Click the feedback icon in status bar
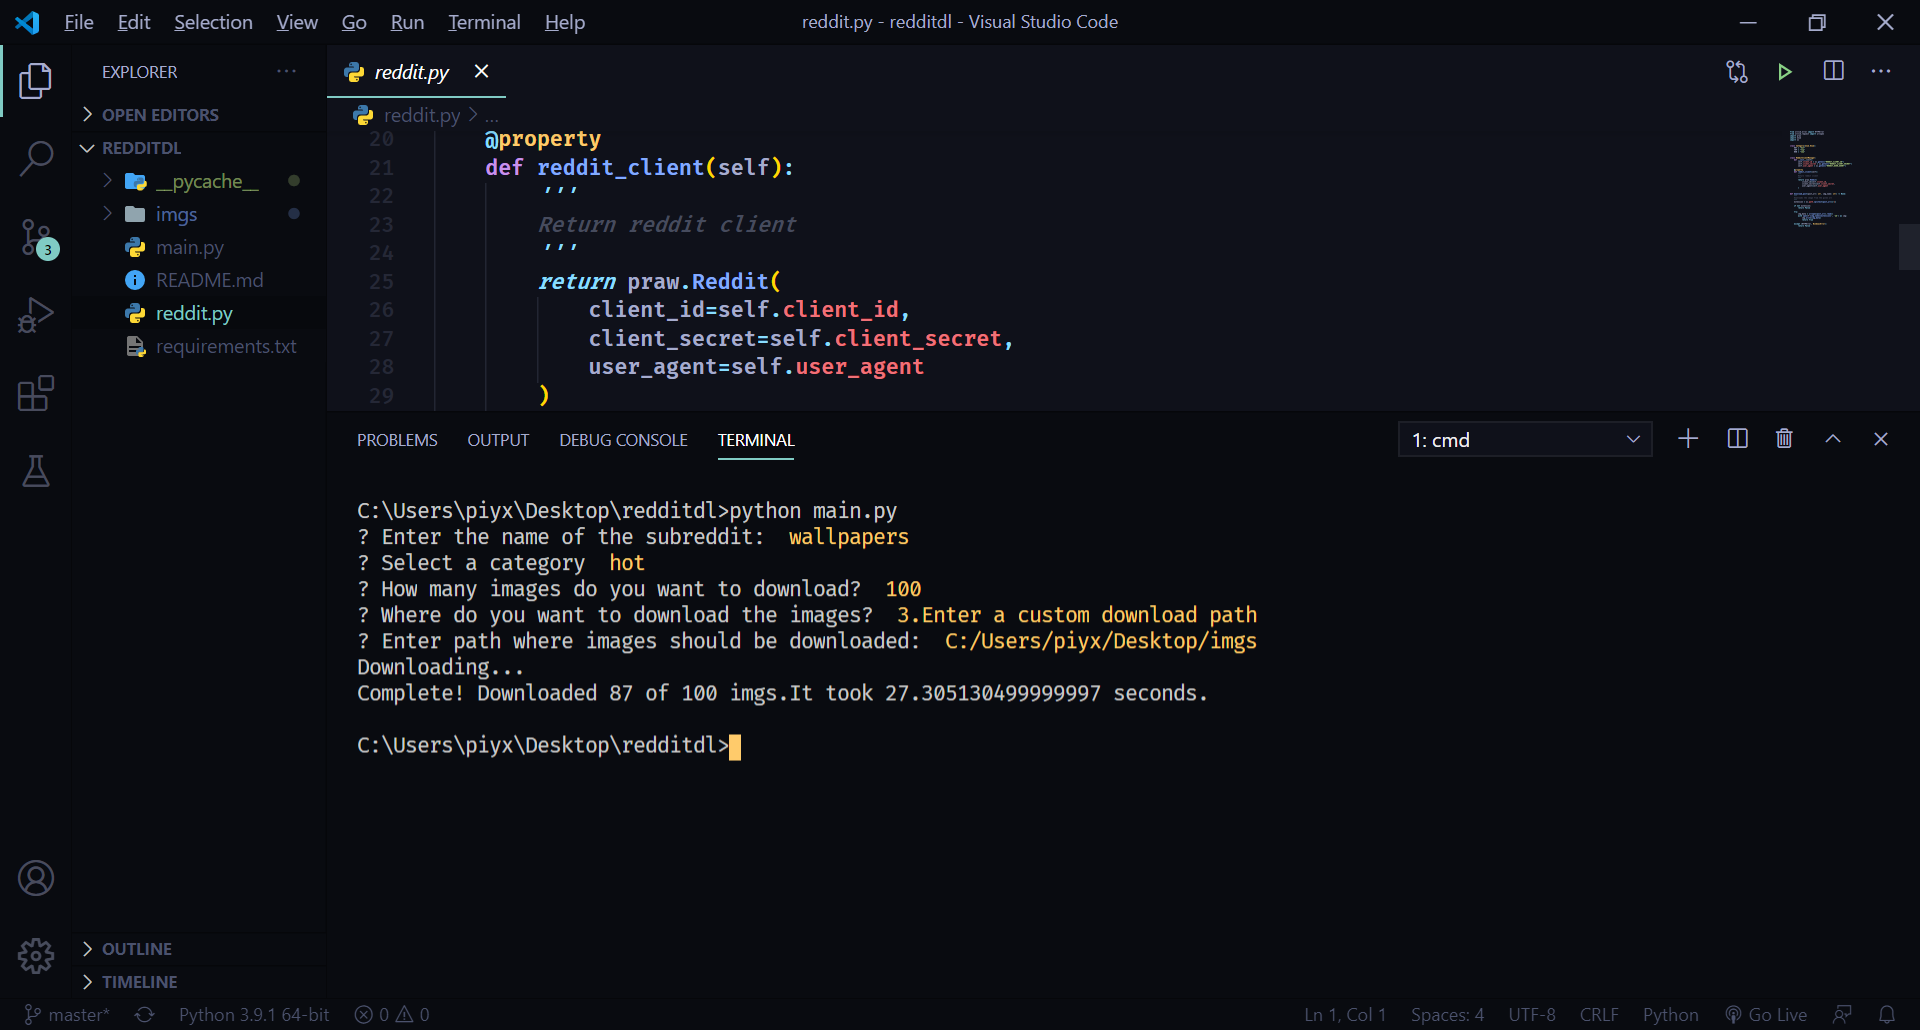Image resolution: width=1920 pixels, height=1030 pixels. [1842, 1015]
